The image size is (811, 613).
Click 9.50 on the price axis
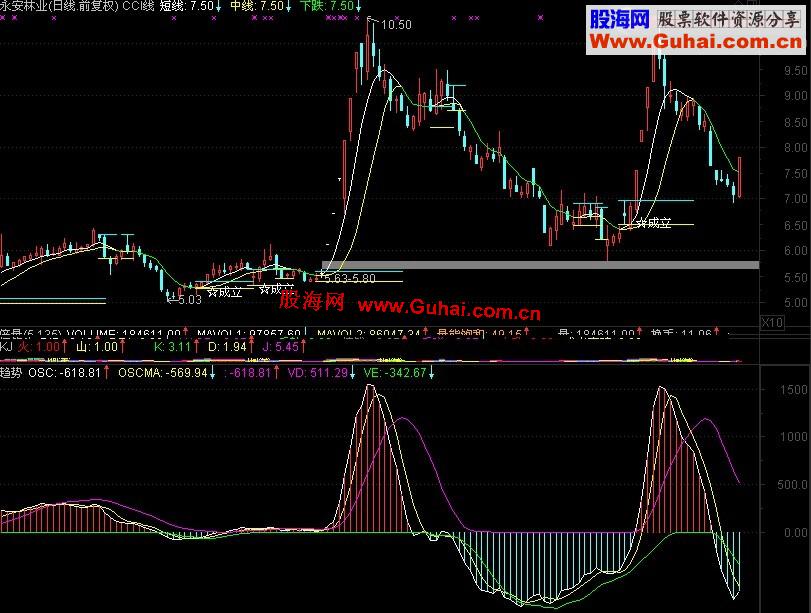click(795, 70)
